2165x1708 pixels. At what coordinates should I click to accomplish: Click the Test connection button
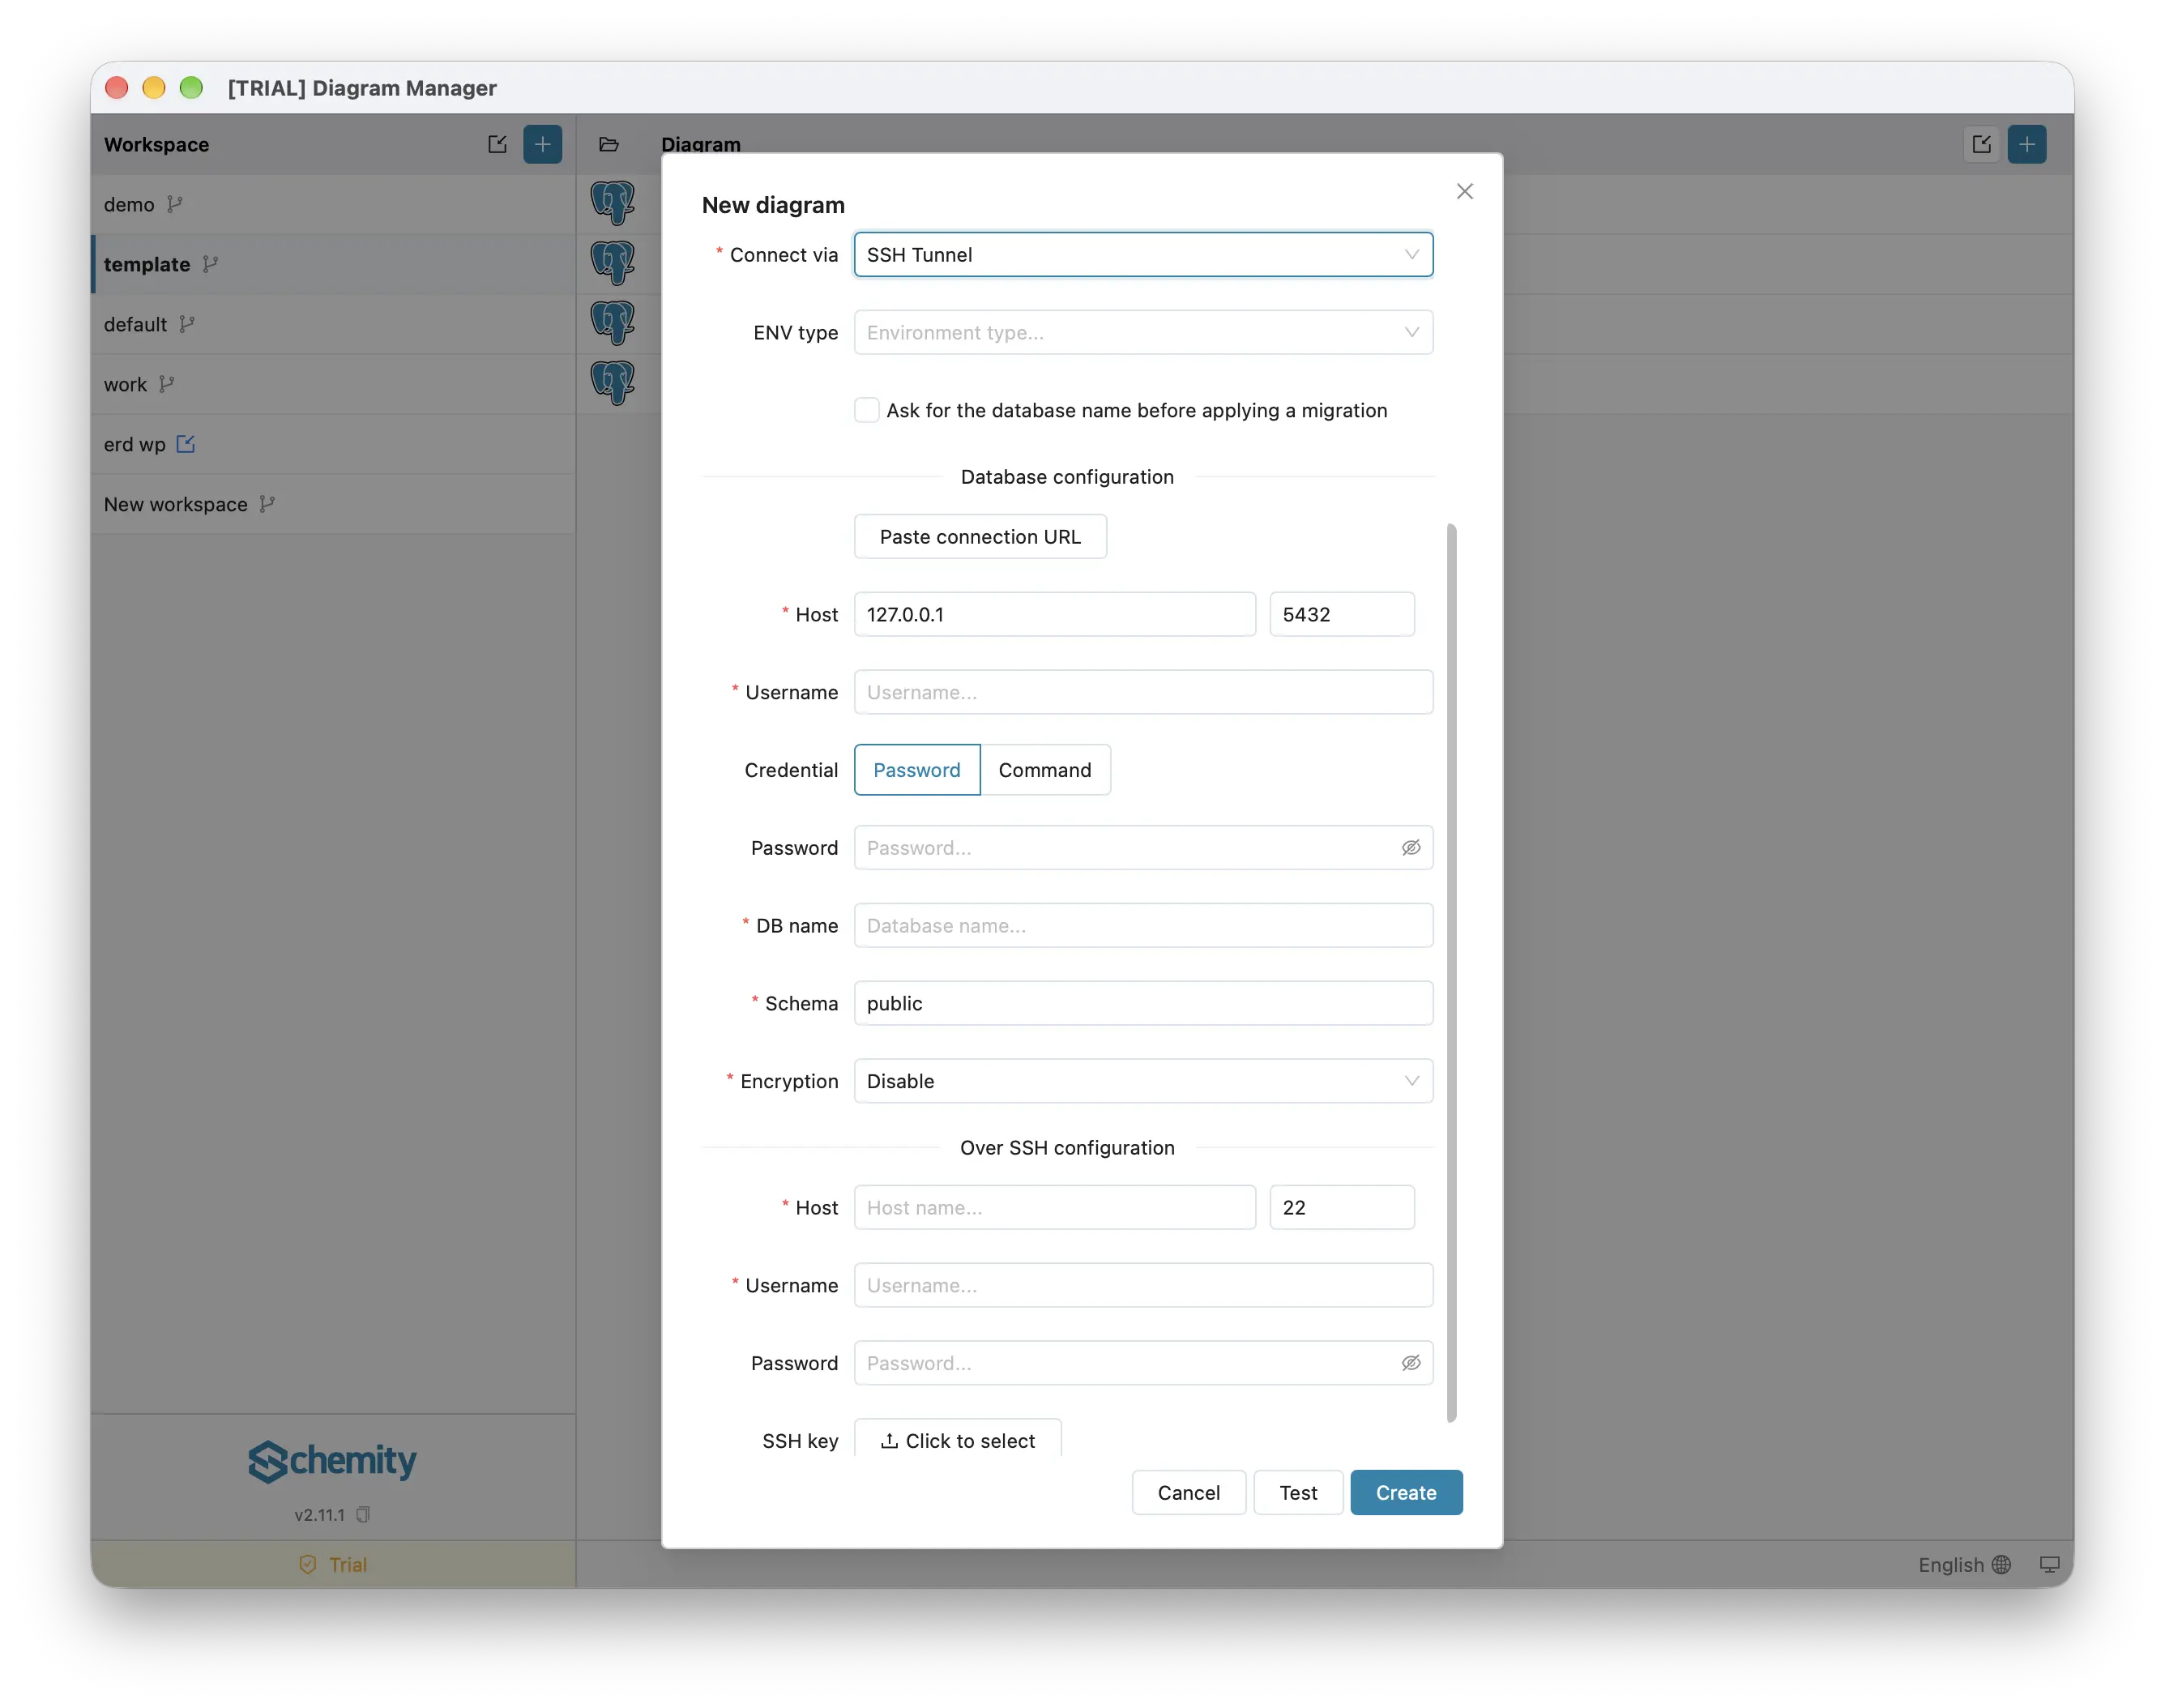(x=1298, y=1492)
